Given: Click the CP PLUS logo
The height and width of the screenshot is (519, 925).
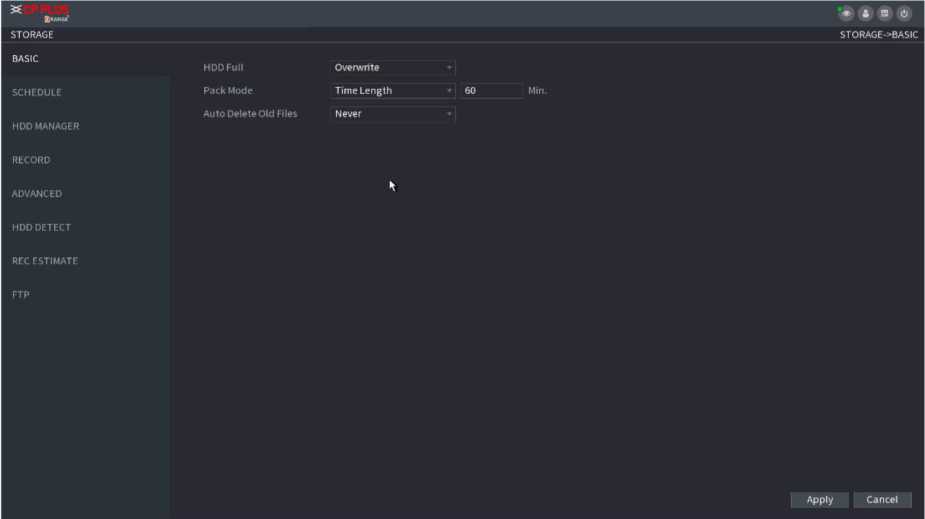Looking at the screenshot, I should (44, 14).
